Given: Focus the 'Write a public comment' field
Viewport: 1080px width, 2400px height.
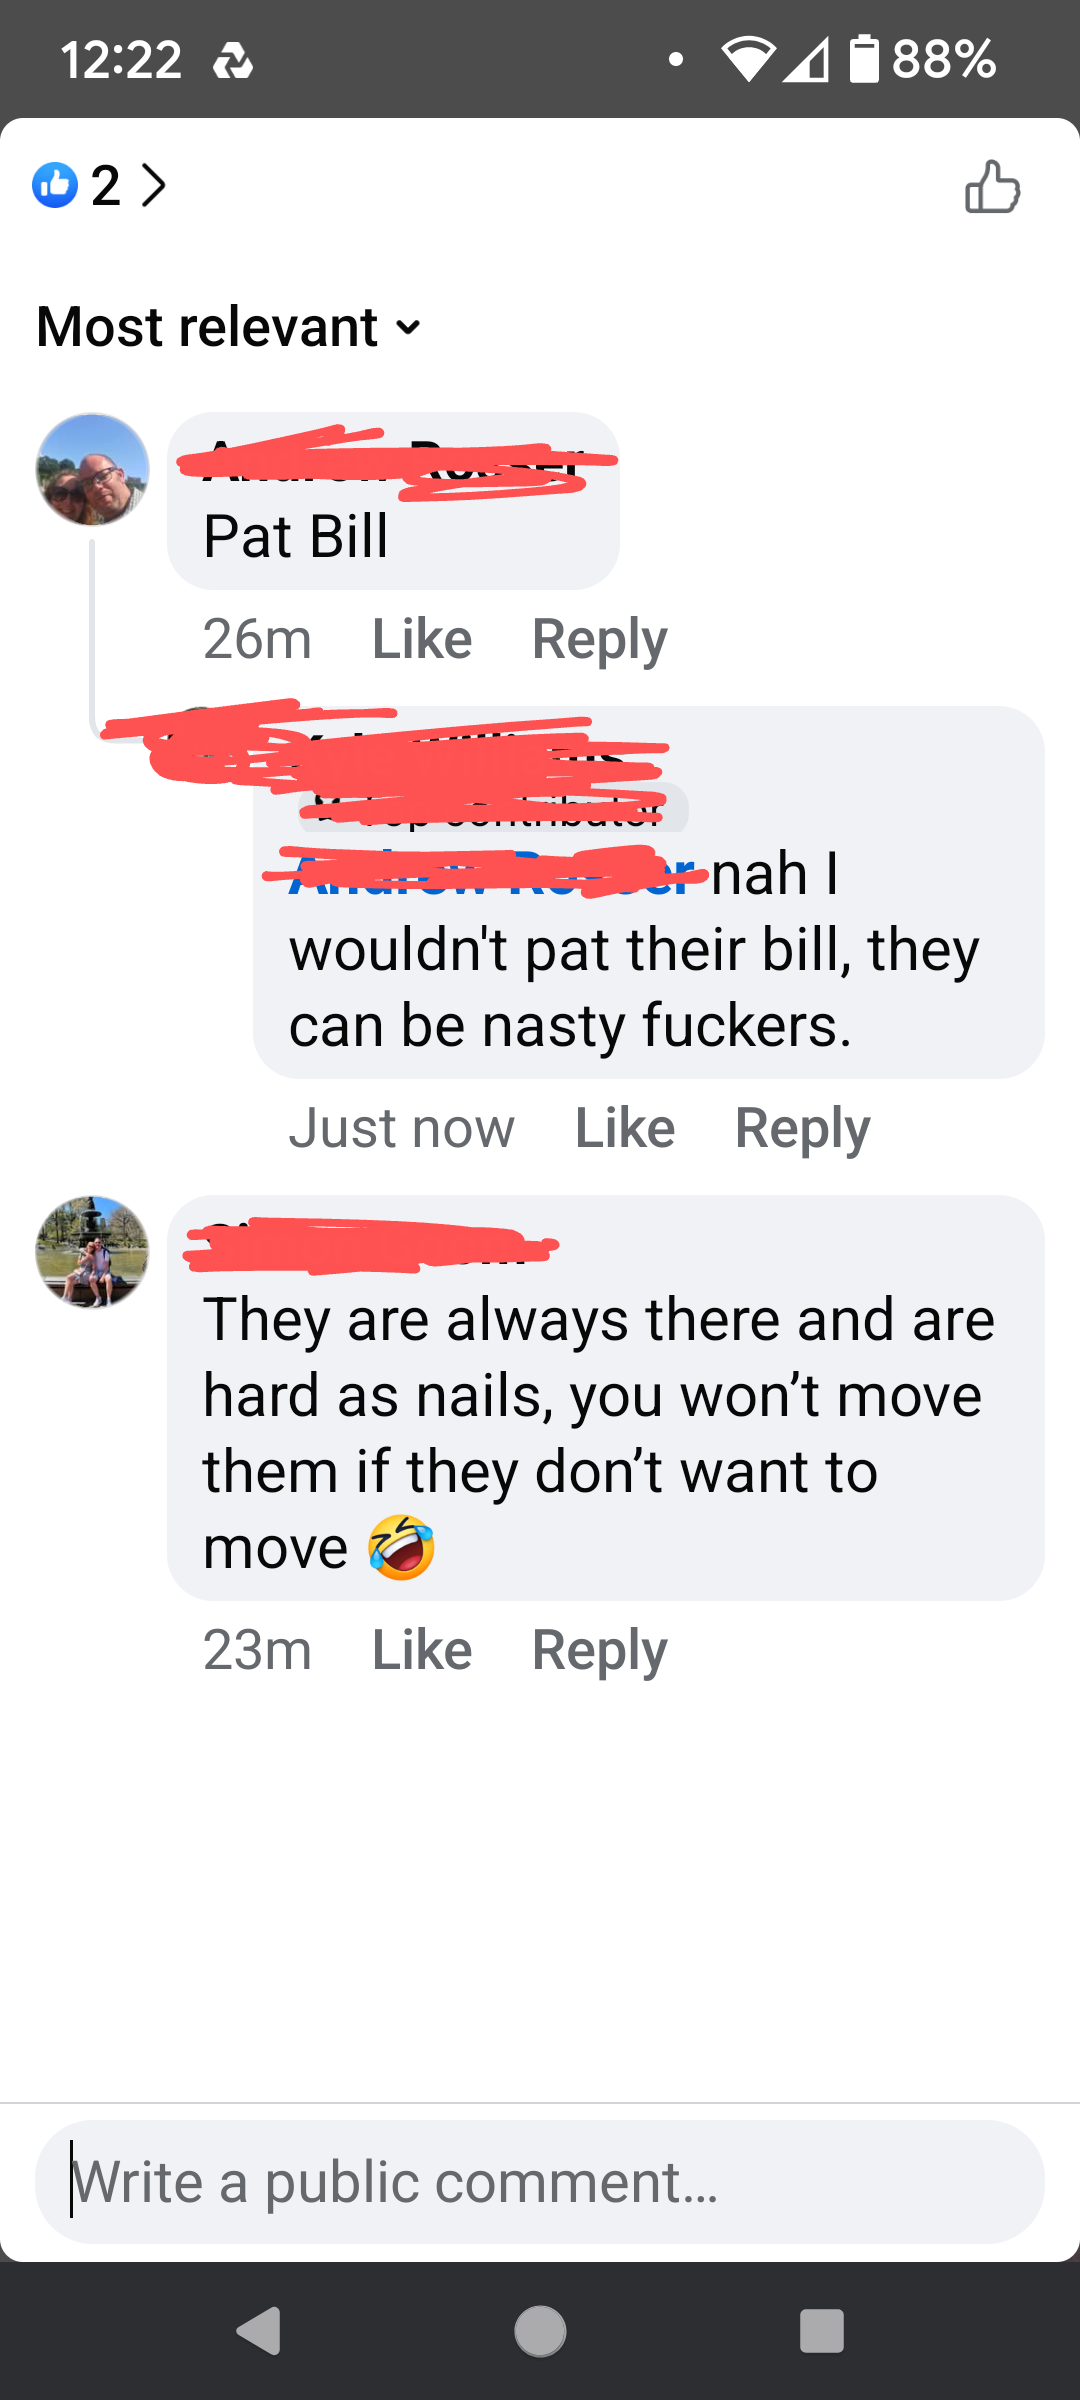Looking at the screenshot, I should click(x=540, y=2182).
